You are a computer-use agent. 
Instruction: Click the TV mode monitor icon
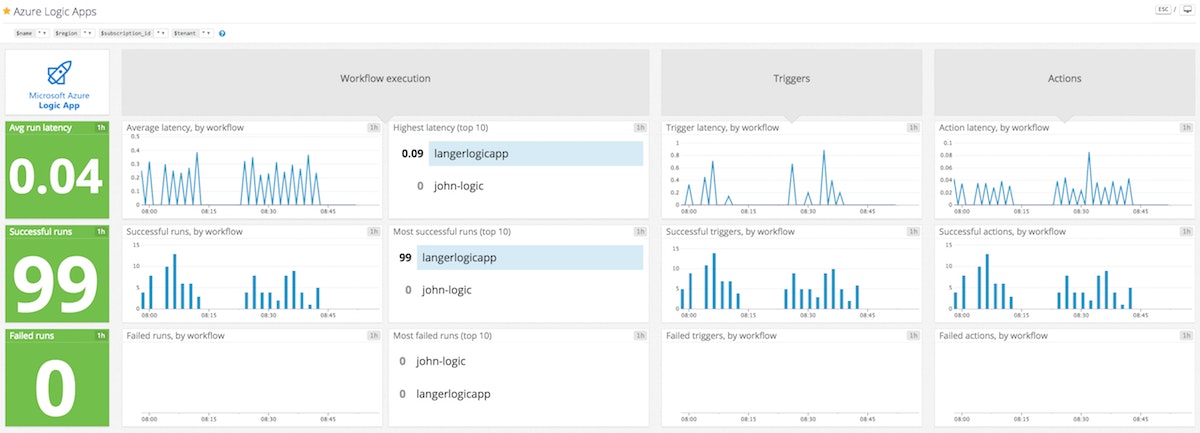pyautogui.click(x=1187, y=10)
